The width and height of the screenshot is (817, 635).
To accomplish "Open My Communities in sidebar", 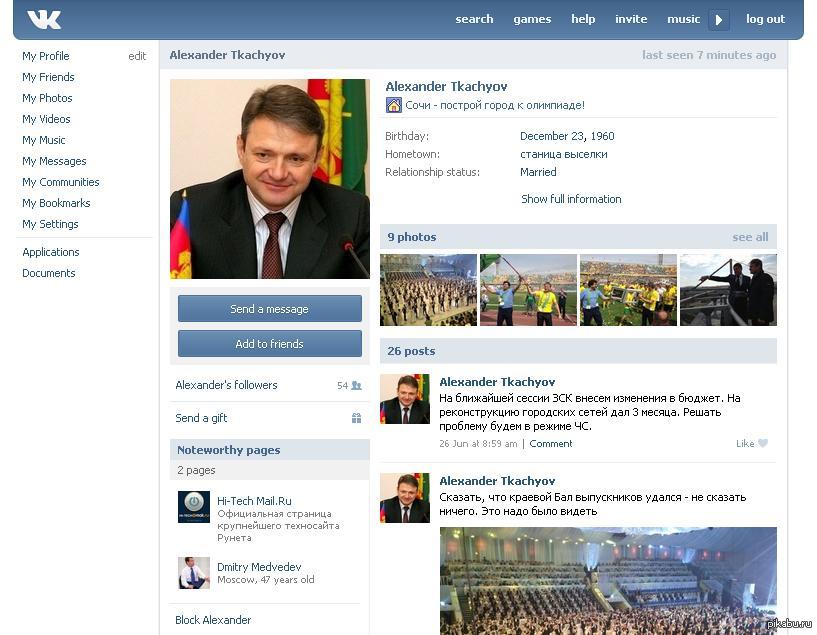I will (x=61, y=182).
